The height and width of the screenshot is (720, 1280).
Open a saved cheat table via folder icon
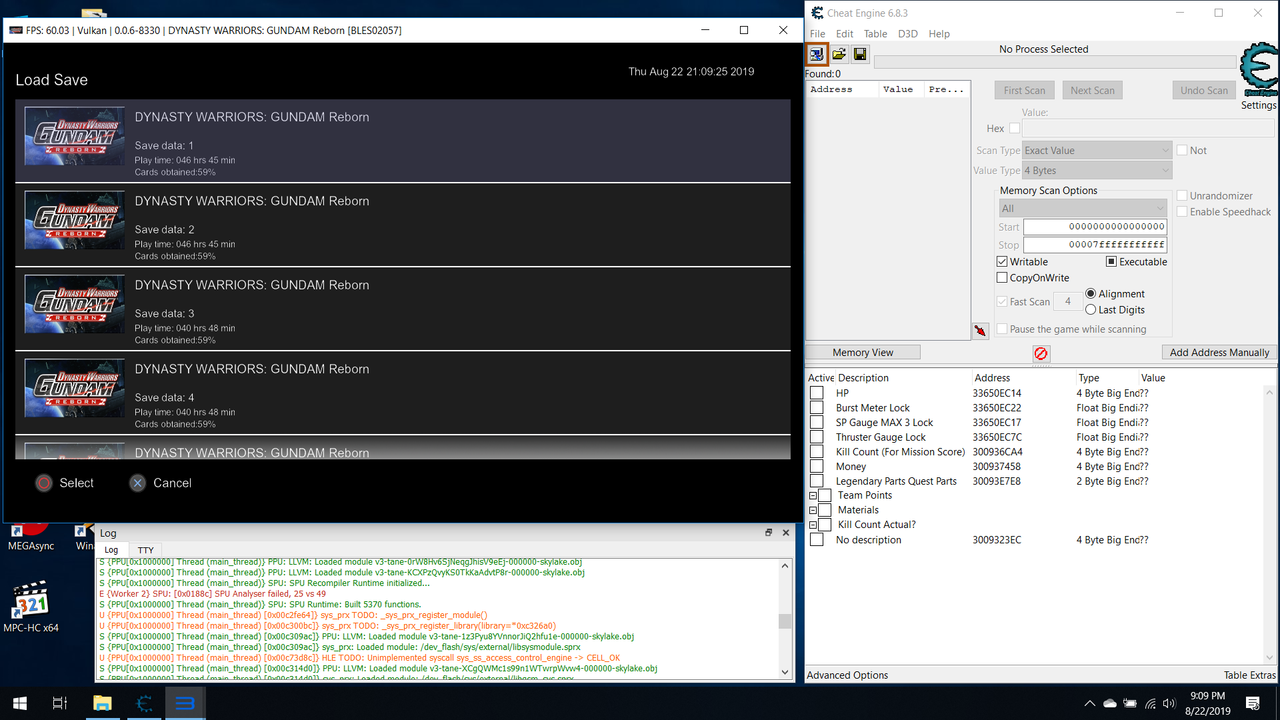point(839,54)
